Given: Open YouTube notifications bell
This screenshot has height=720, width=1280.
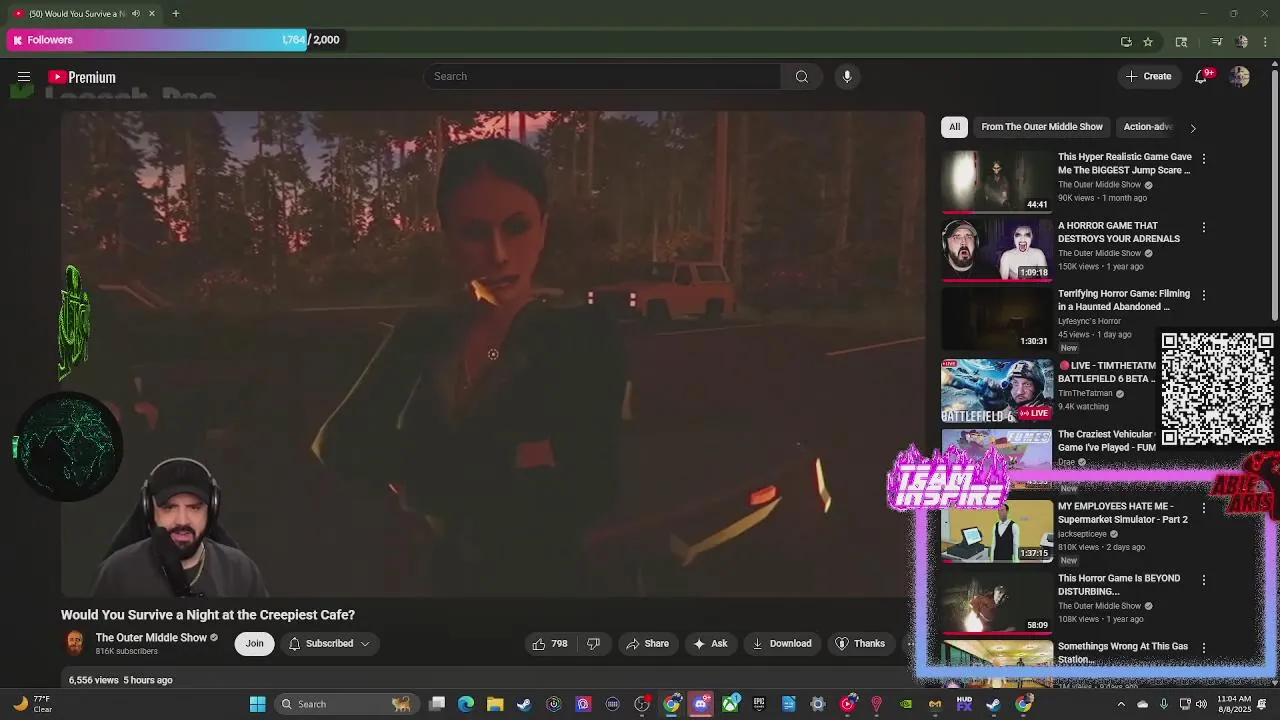Looking at the screenshot, I should (x=1202, y=77).
